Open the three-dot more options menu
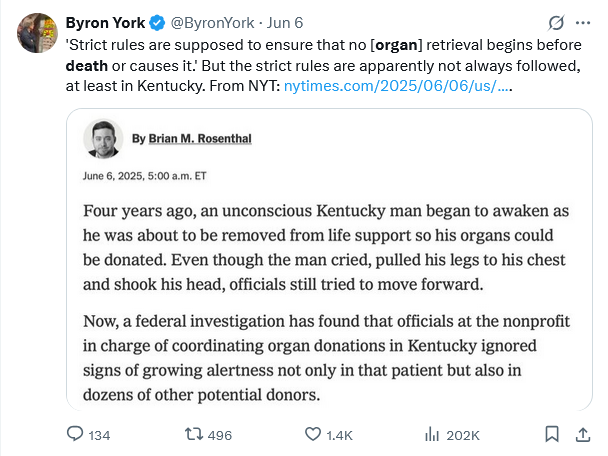This screenshot has height=456, width=608. click(585, 22)
